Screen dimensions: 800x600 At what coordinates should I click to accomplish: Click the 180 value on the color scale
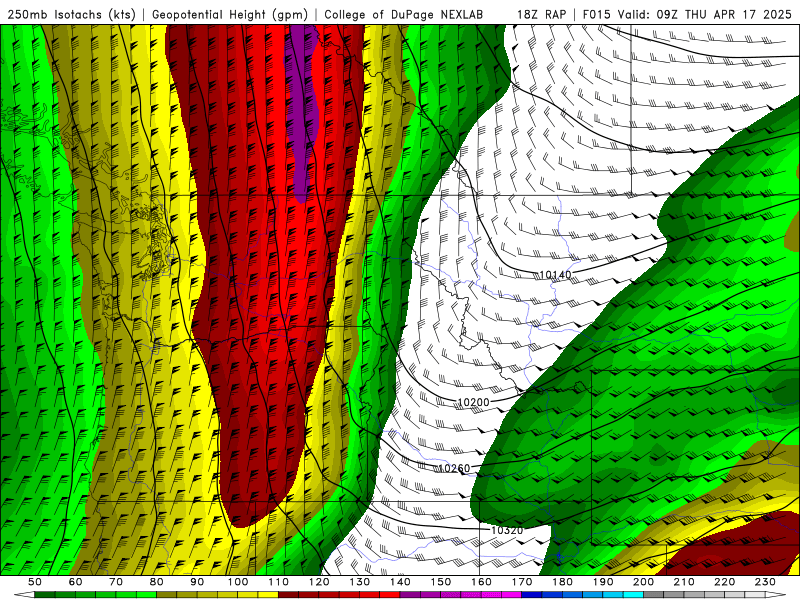[562, 582]
